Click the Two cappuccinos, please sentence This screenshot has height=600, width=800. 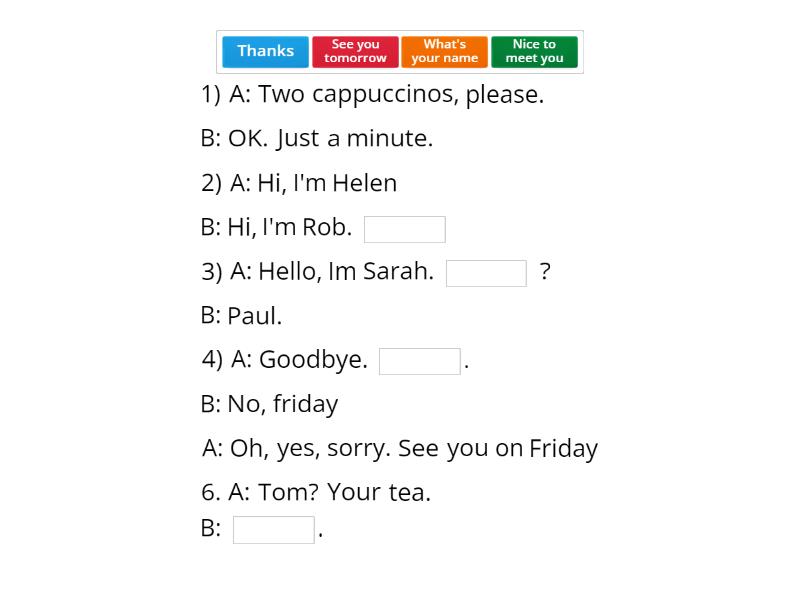(373, 95)
